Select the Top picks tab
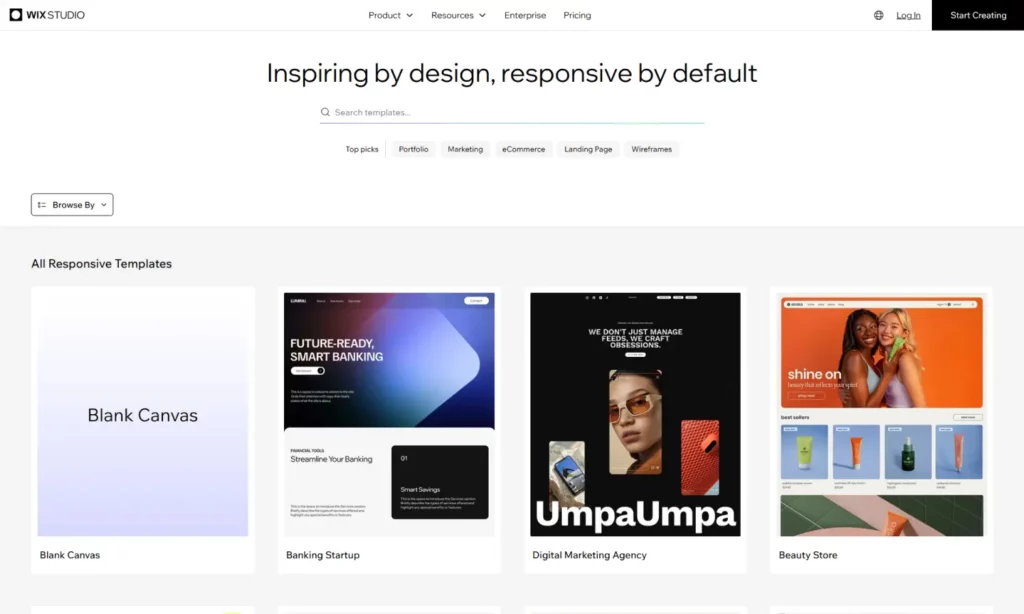This screenshot has height=614, width=1024. (x=361, y=148)
